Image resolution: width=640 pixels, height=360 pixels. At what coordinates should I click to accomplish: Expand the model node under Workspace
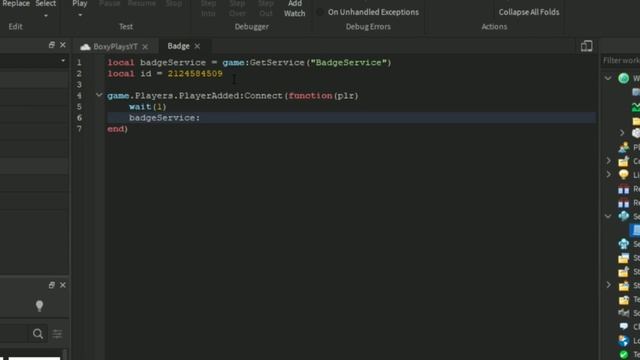622,133
